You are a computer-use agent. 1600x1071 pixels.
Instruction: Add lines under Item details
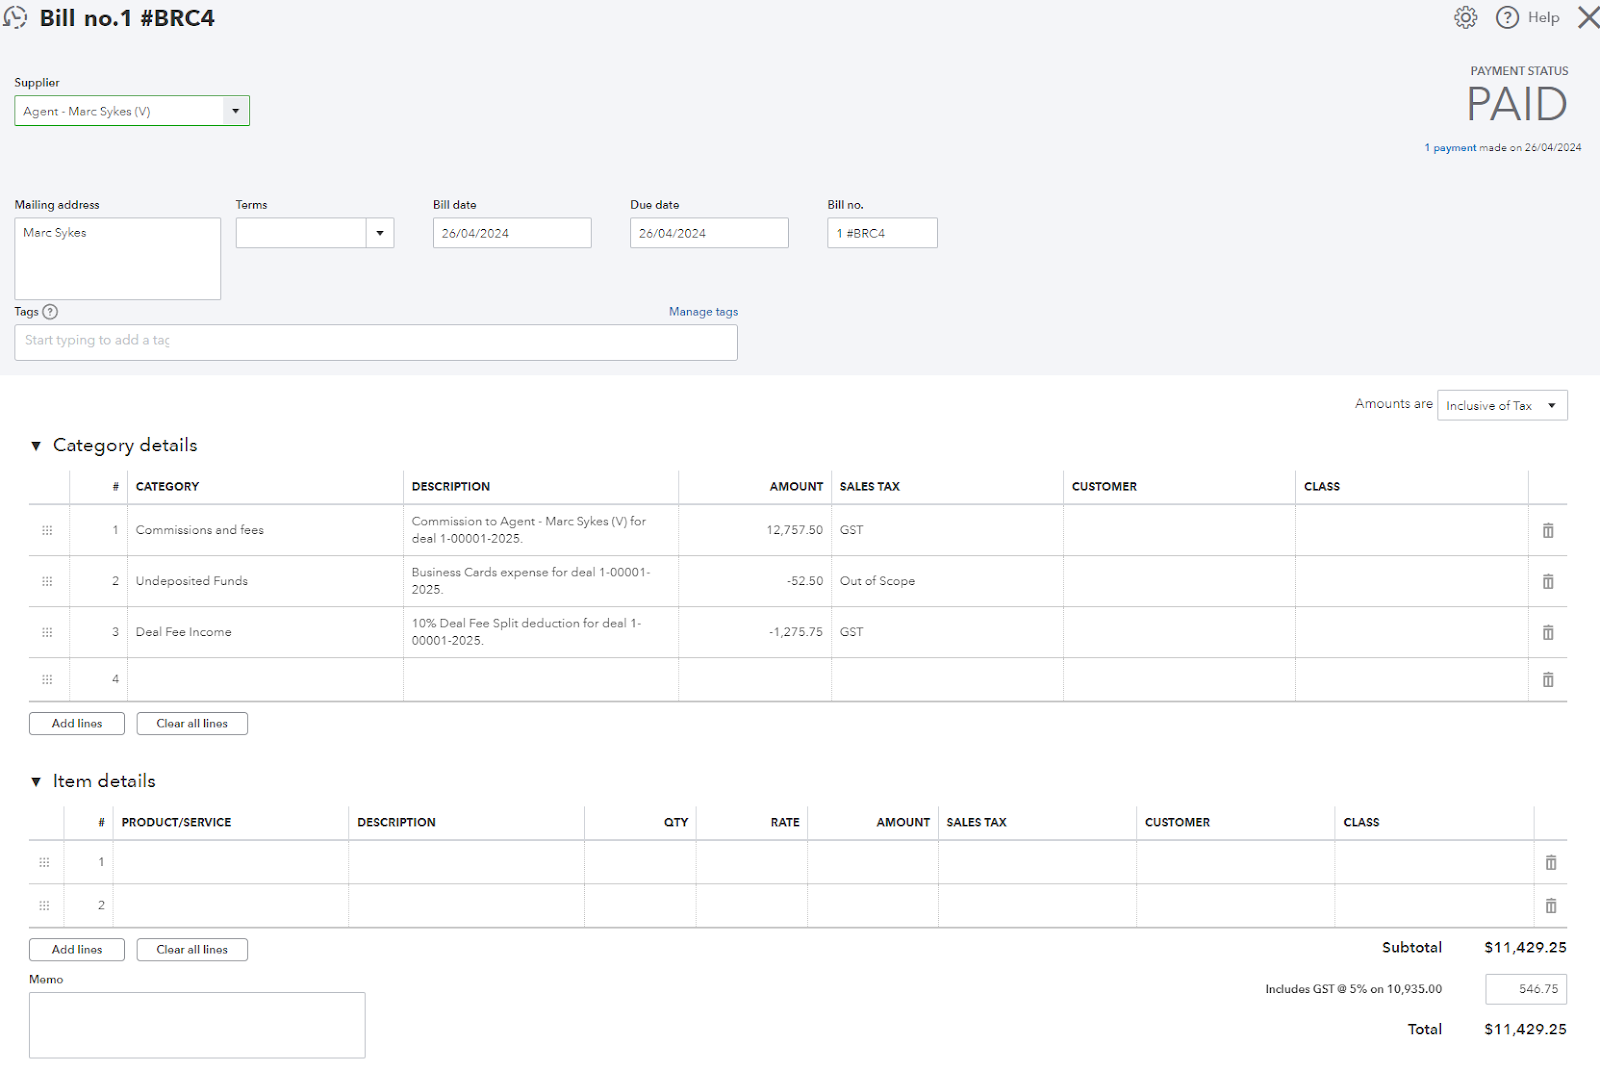(x=77, y=949)
